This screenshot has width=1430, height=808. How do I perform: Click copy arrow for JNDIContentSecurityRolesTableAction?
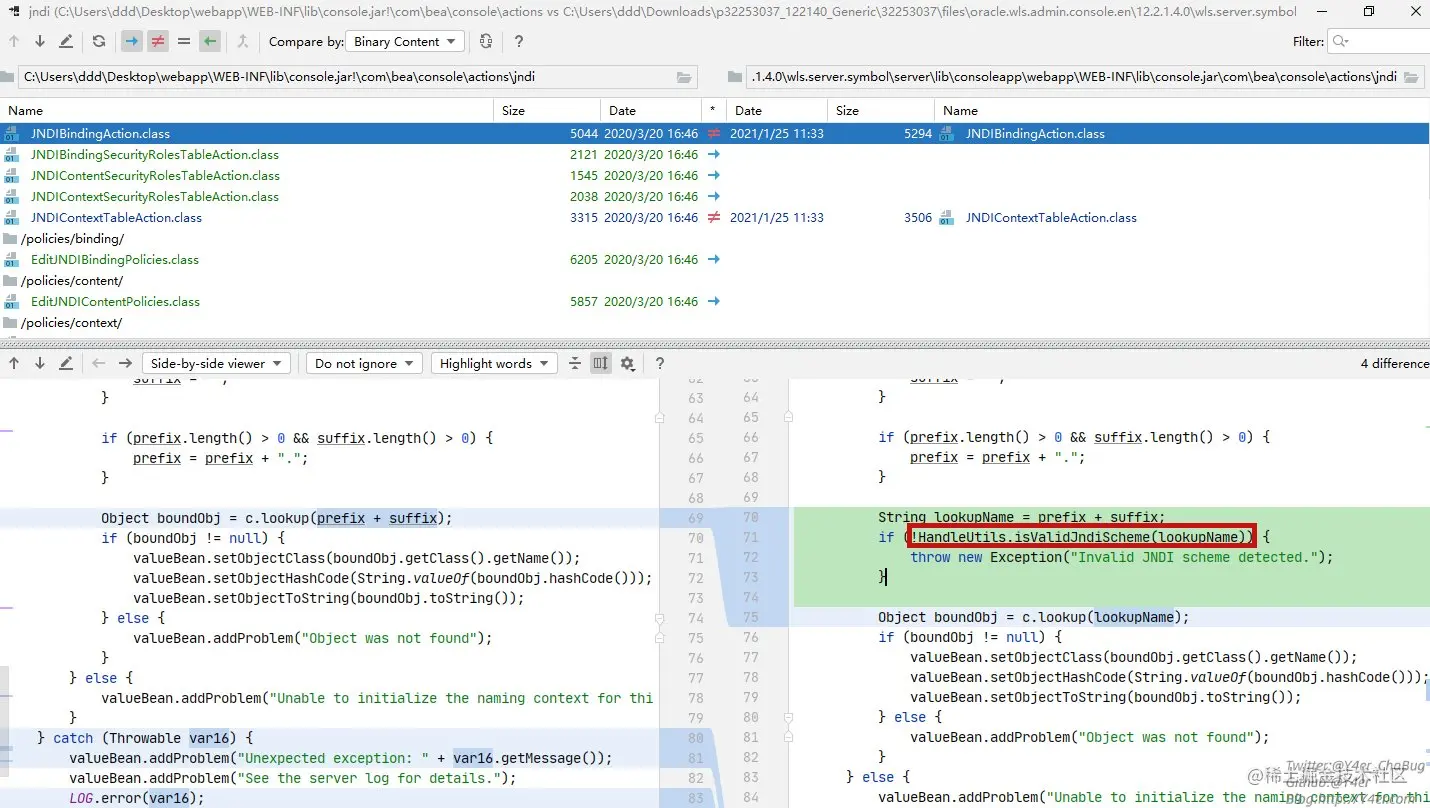click(714, 176)
